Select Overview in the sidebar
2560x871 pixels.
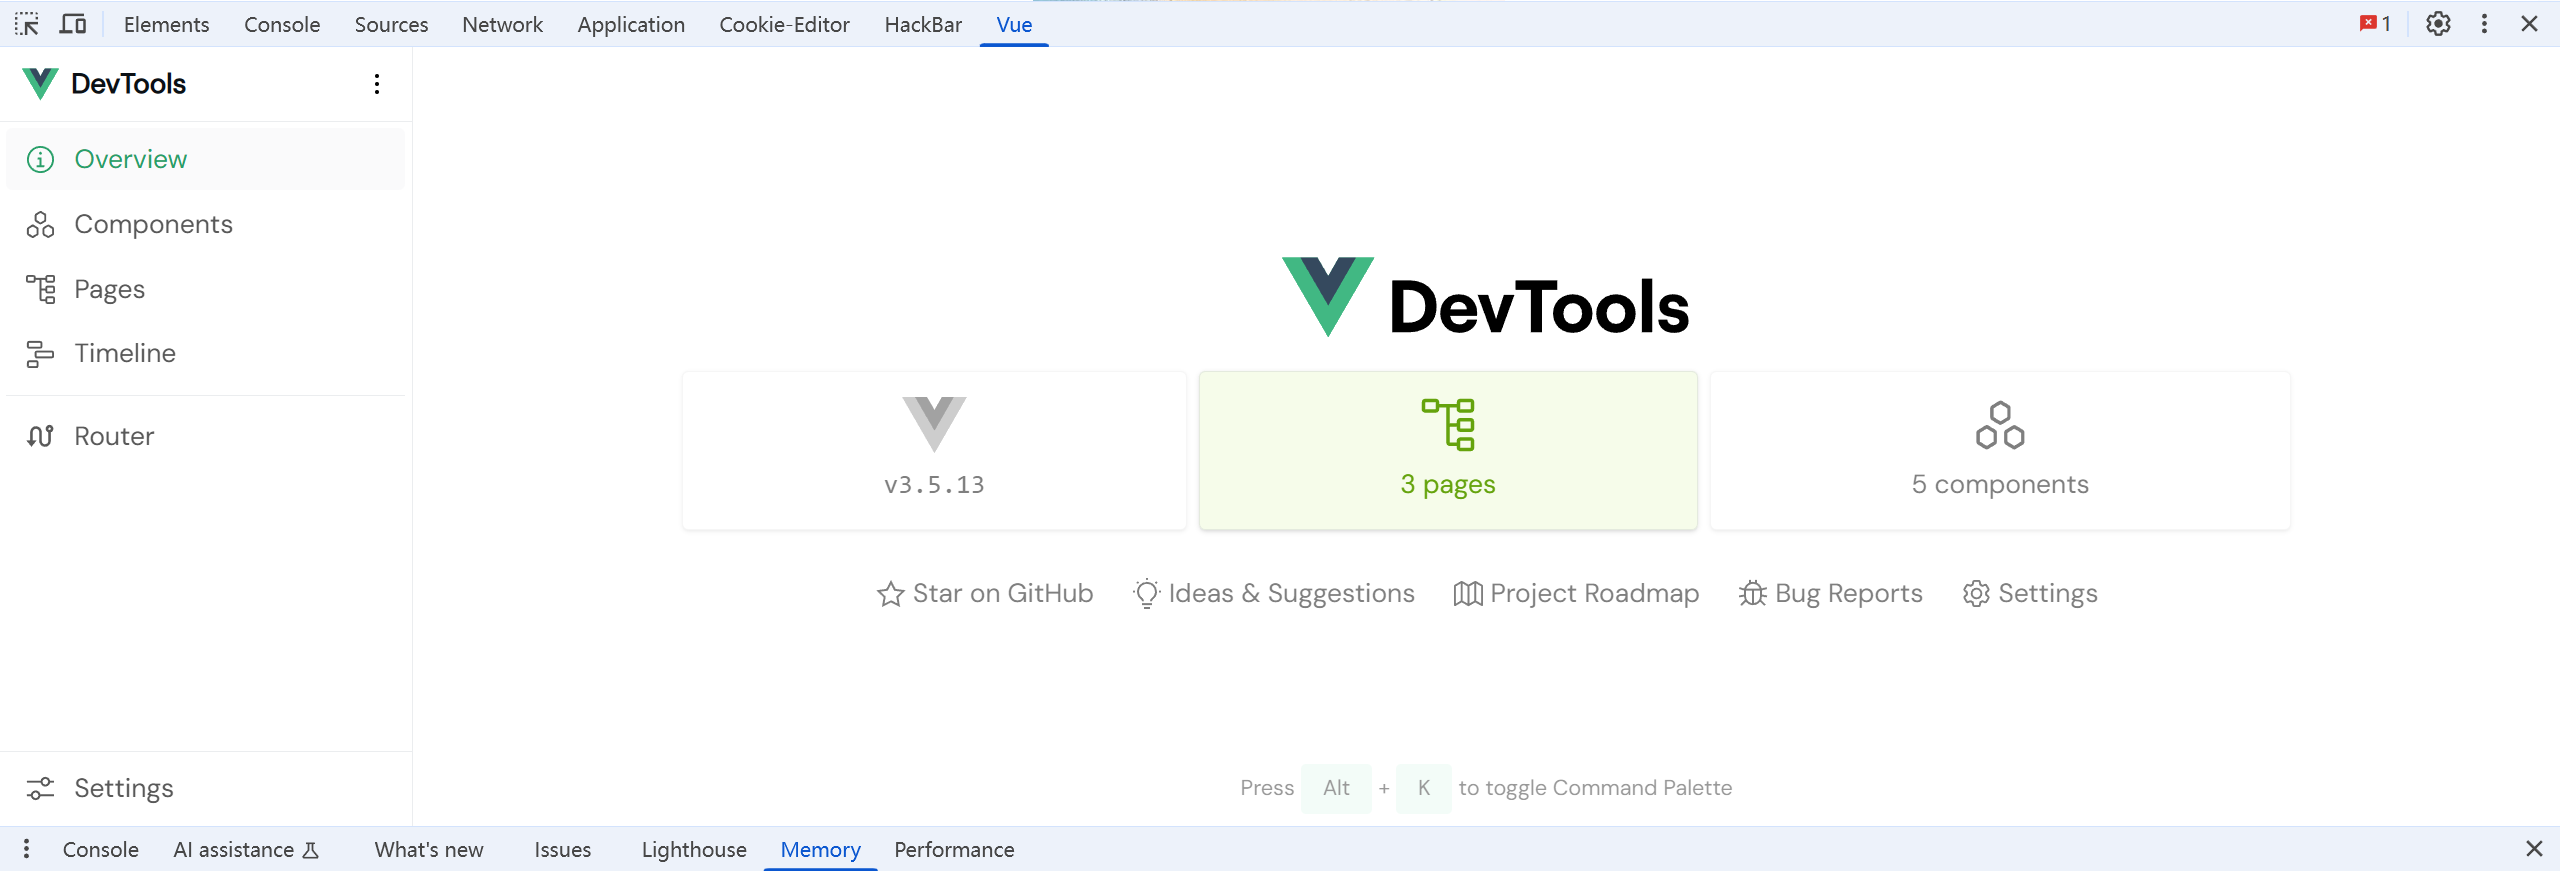click(205, 160)
